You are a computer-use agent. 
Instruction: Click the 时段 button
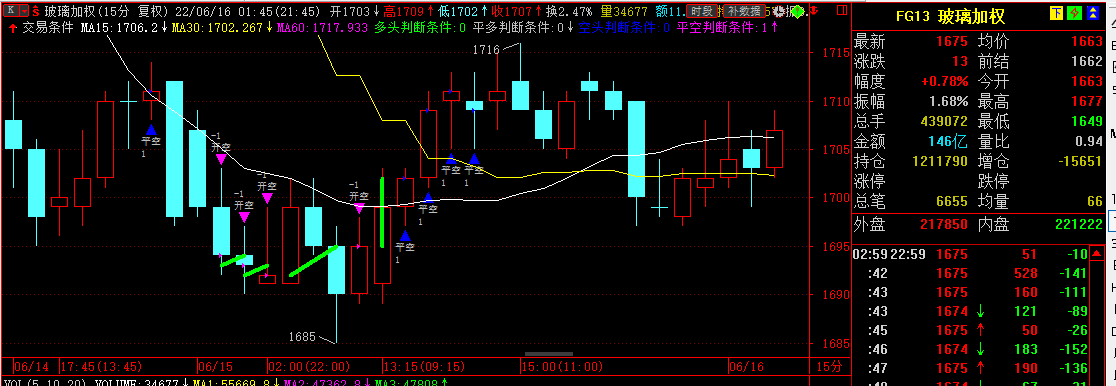pyautogui.click(x=703, y=11)
